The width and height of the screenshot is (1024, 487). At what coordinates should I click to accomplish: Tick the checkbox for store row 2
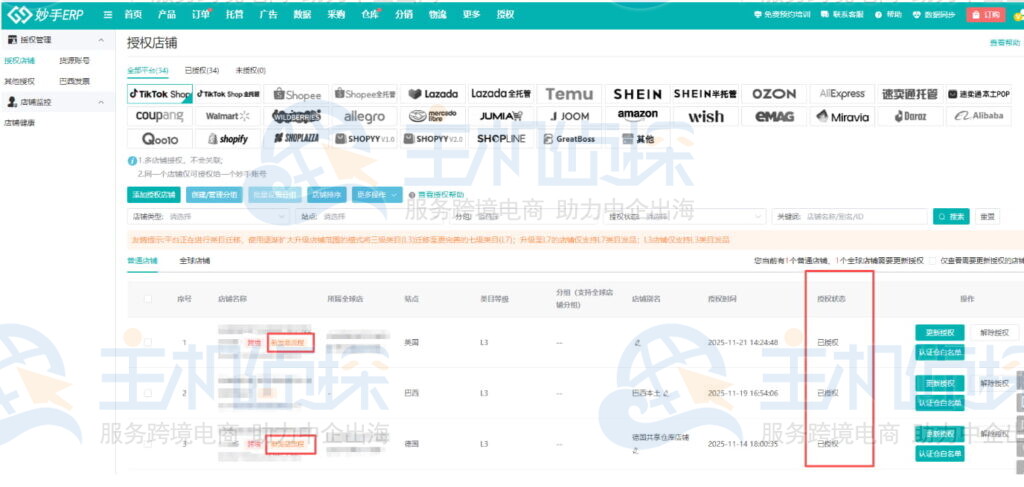click(x=148, y=393)
